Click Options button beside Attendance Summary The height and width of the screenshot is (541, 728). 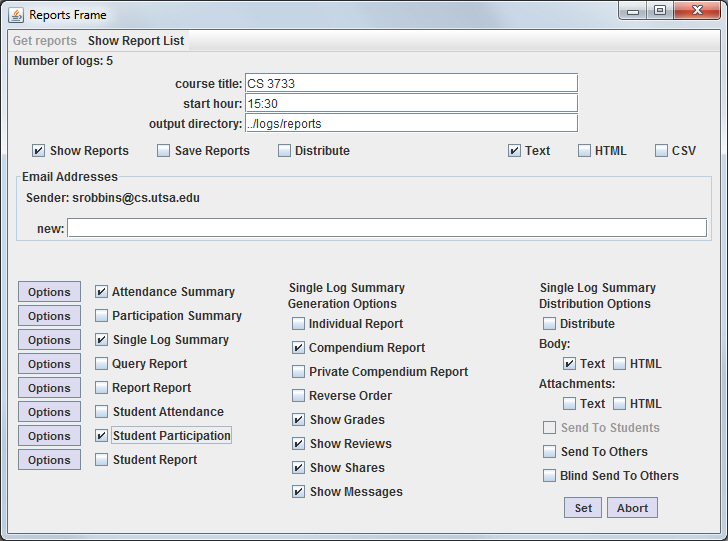pos(49,292)
